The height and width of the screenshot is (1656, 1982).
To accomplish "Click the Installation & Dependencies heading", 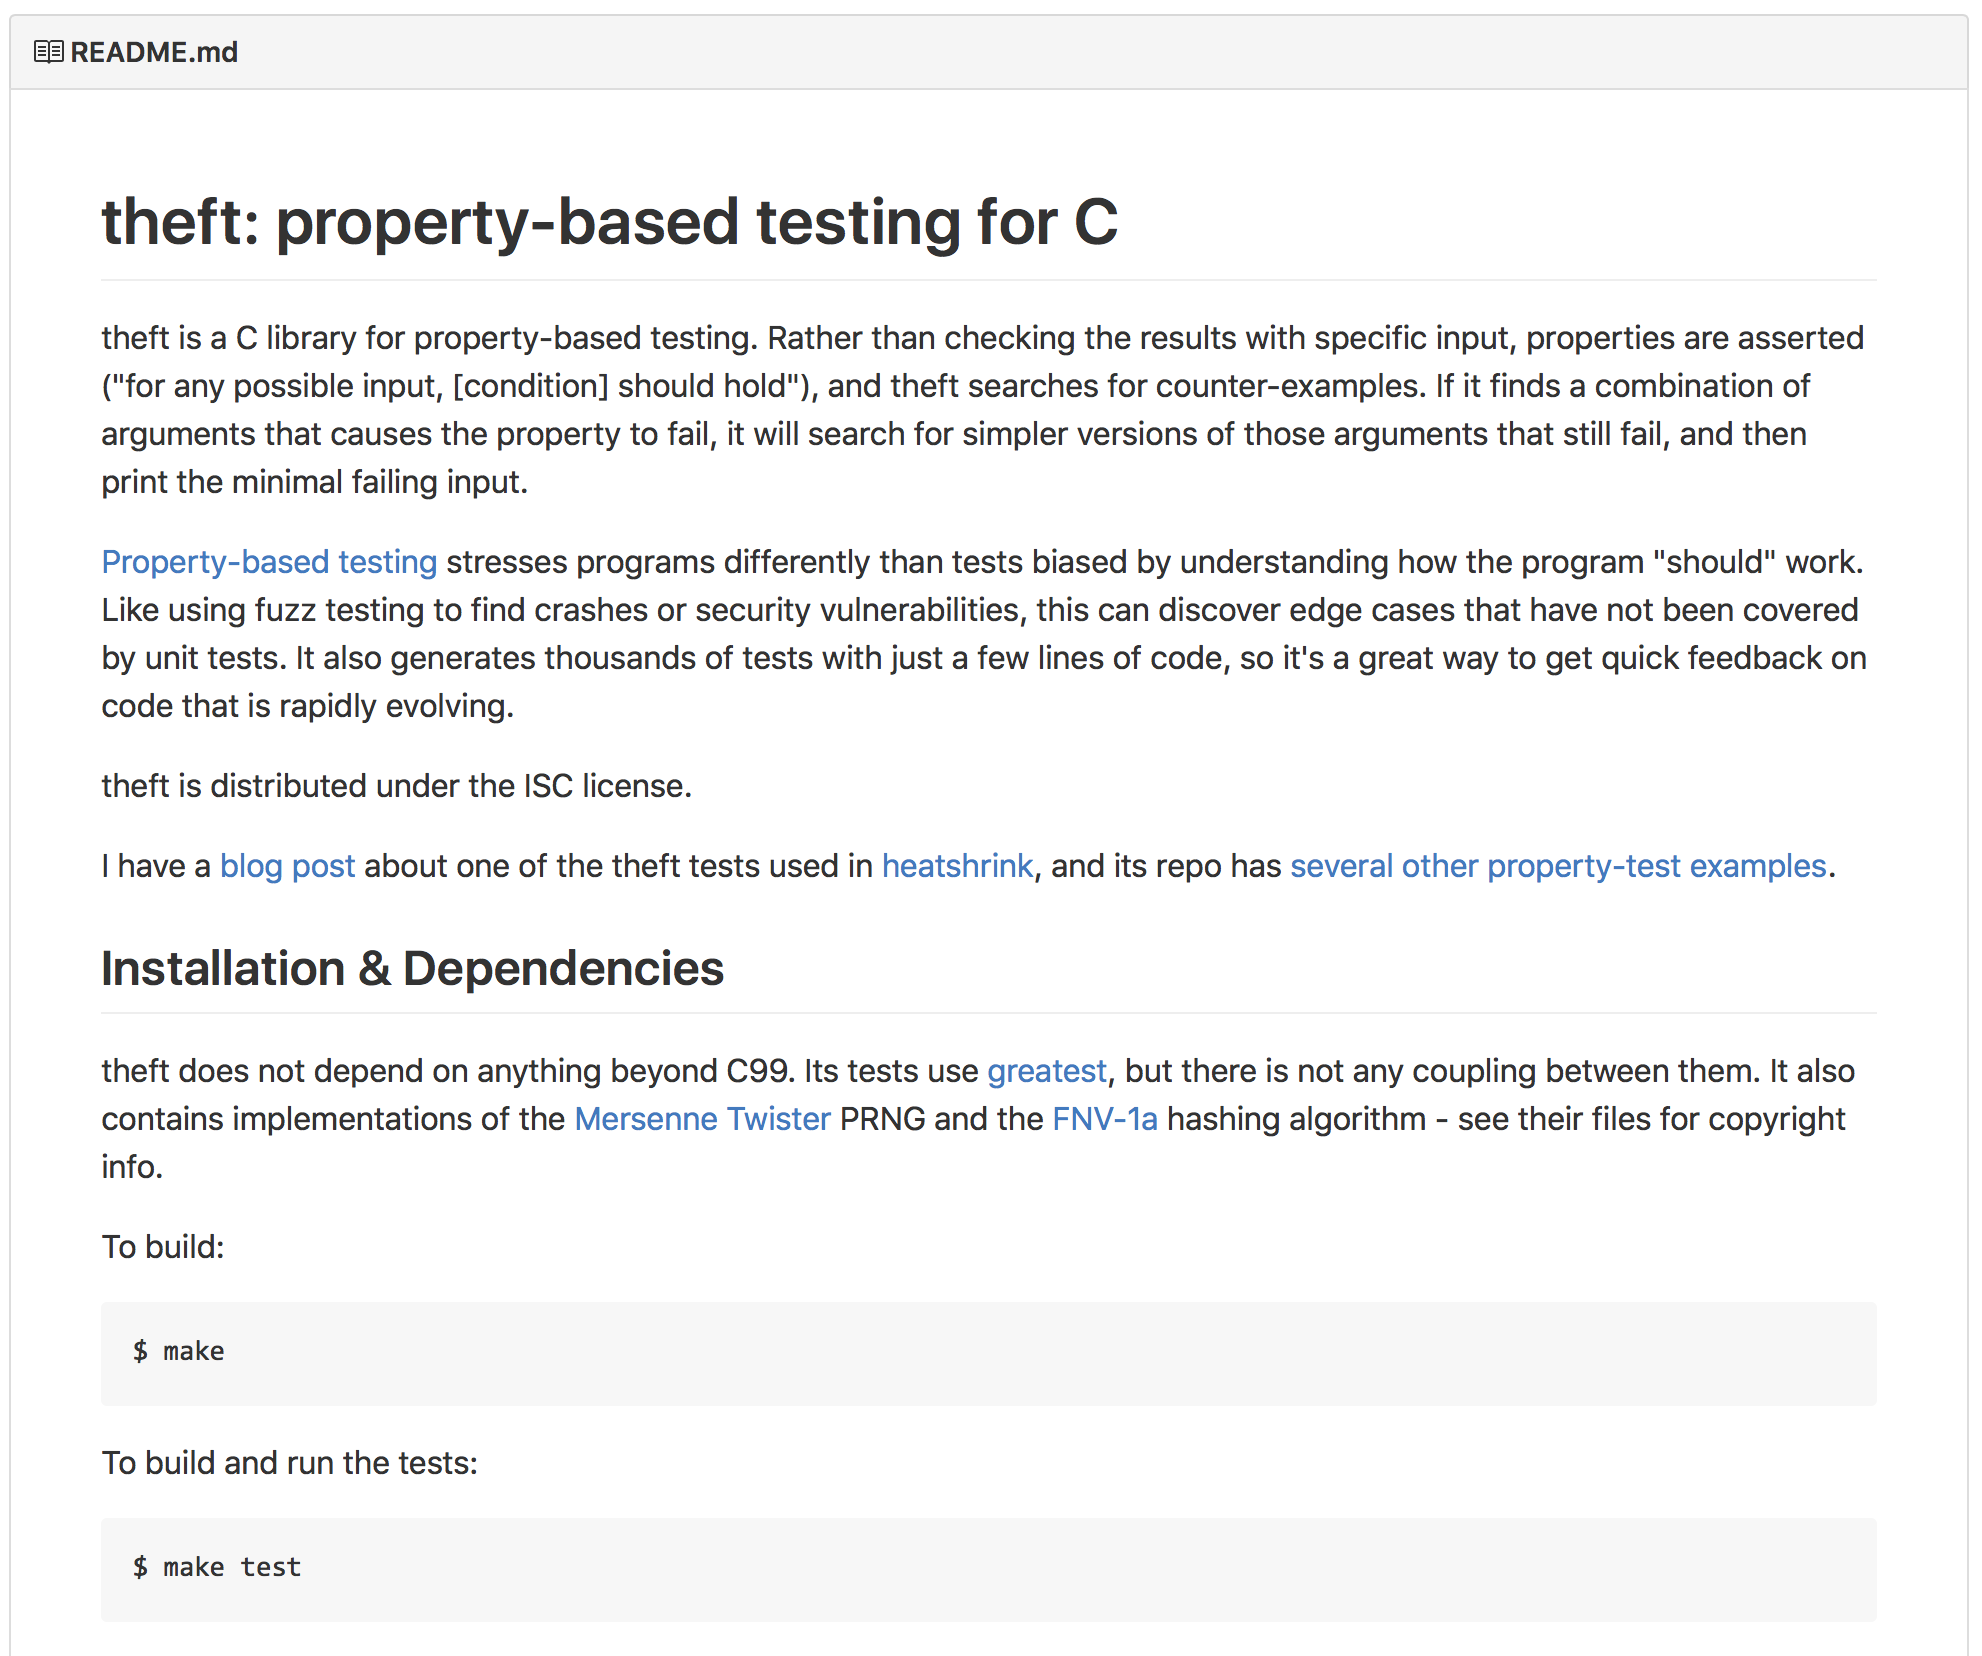I will point(413,967).
